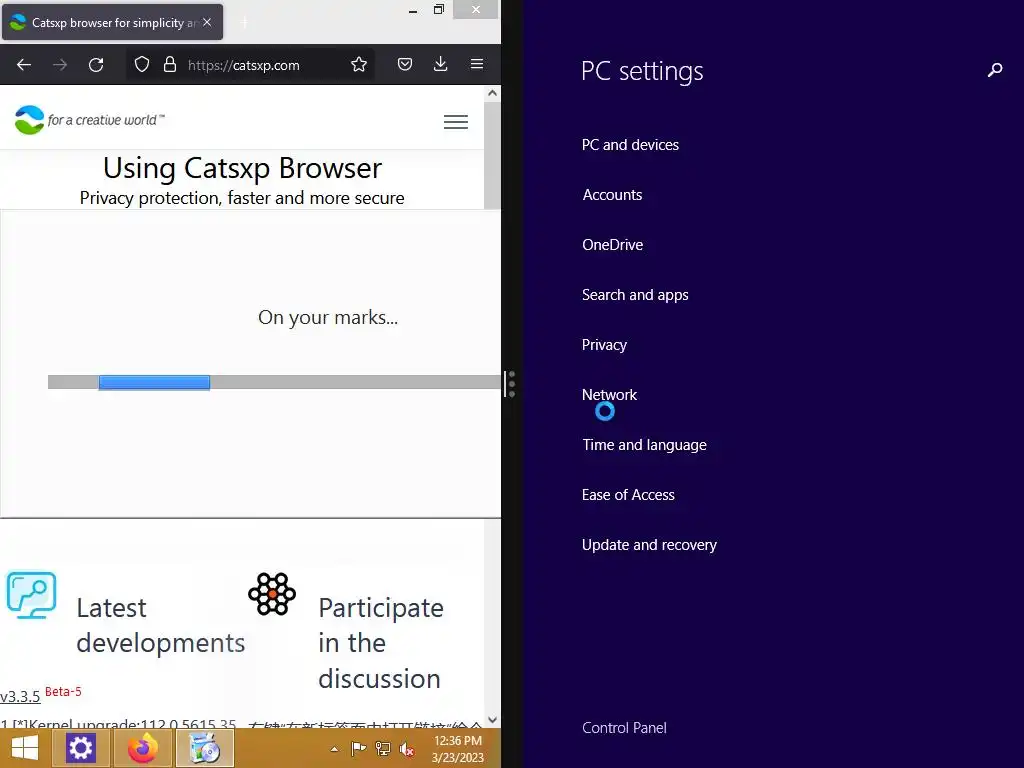The image size is (1024, 768).
Task: Open the Windows Start button
Action: point(25,748)
